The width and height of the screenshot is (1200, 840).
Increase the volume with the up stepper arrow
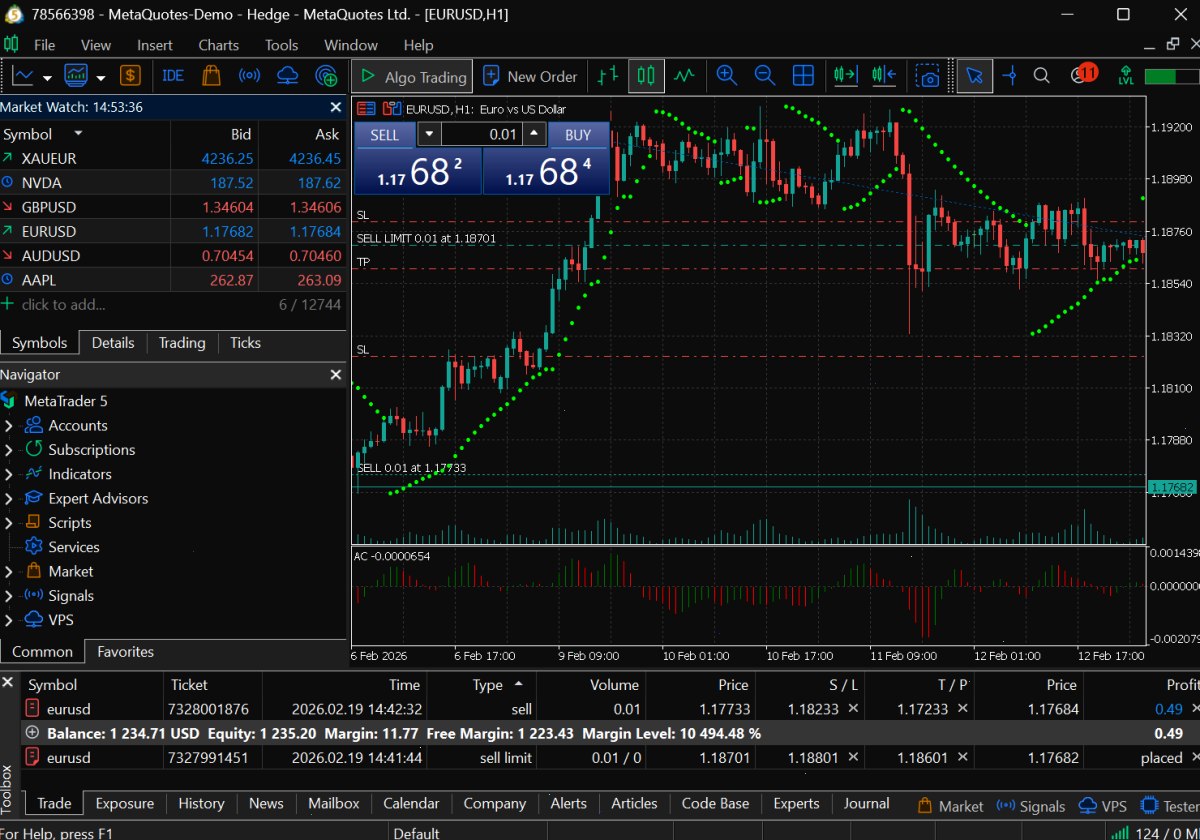[535, 134]
